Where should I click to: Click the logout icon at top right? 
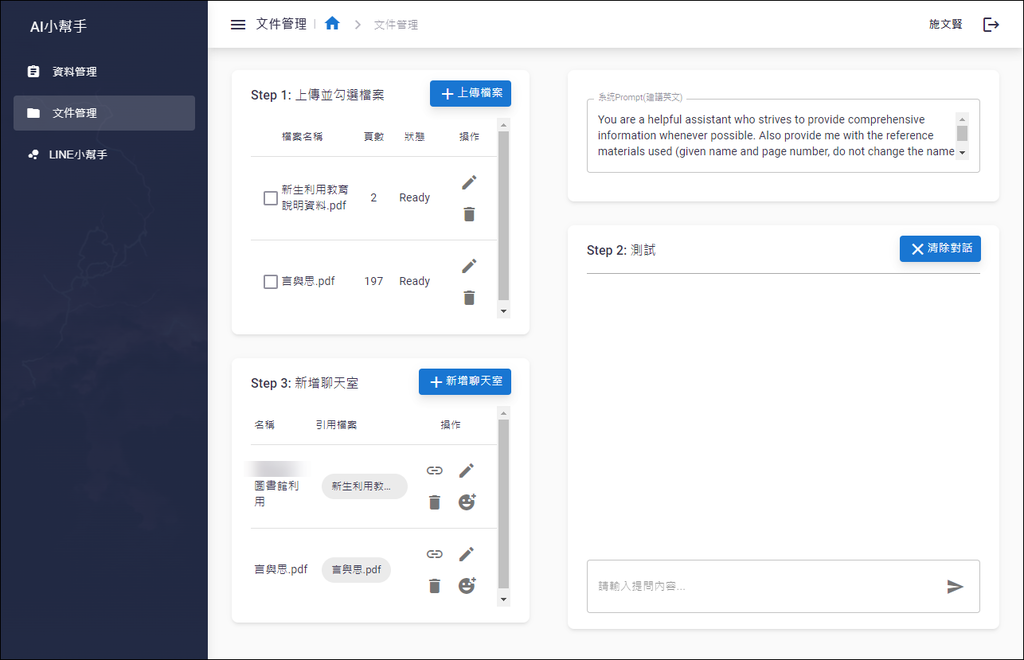click(x=990, y=23)
